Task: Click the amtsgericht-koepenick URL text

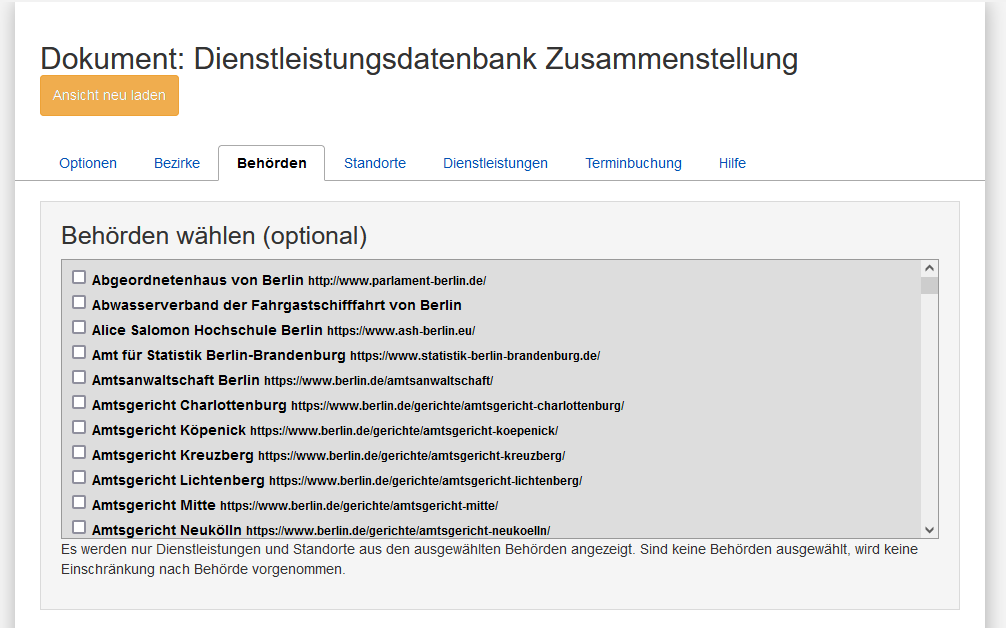Action: (404, 431)
